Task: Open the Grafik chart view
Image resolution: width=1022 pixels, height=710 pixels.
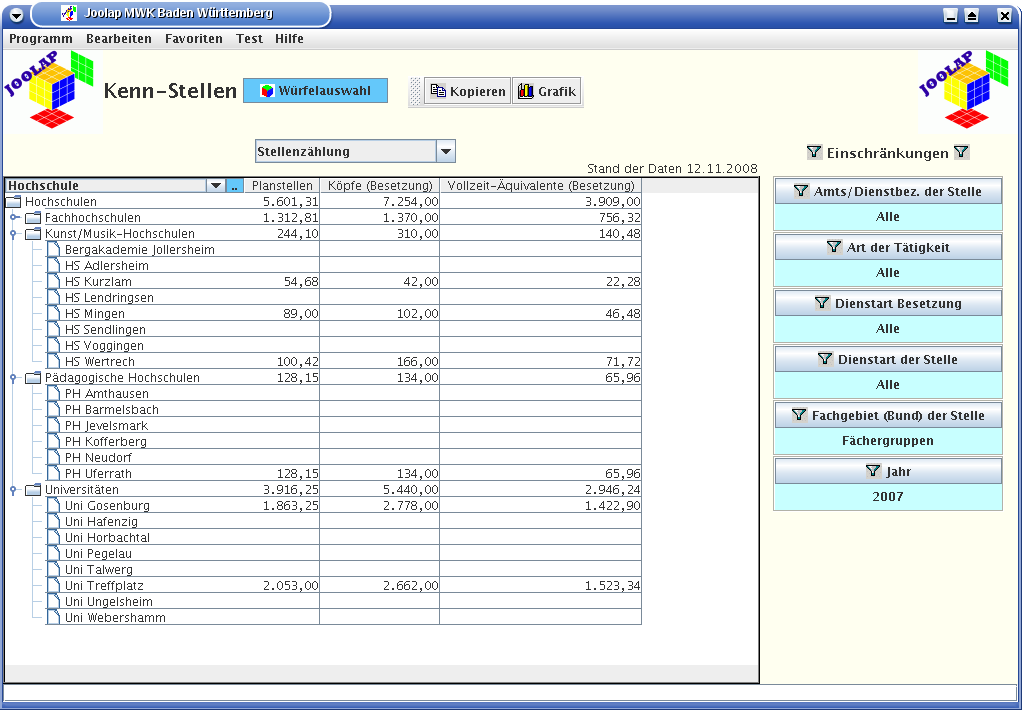Action: point(546,91)
